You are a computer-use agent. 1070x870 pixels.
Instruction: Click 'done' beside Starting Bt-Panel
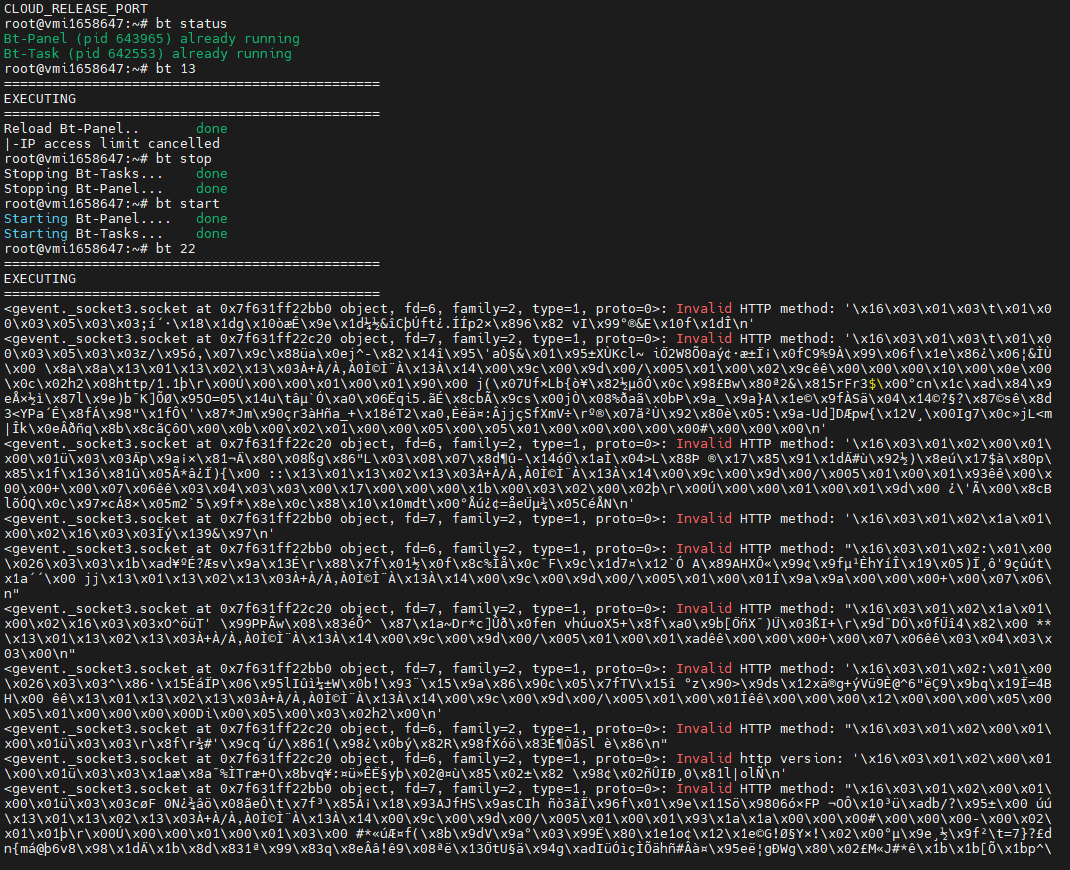point(212,219)
